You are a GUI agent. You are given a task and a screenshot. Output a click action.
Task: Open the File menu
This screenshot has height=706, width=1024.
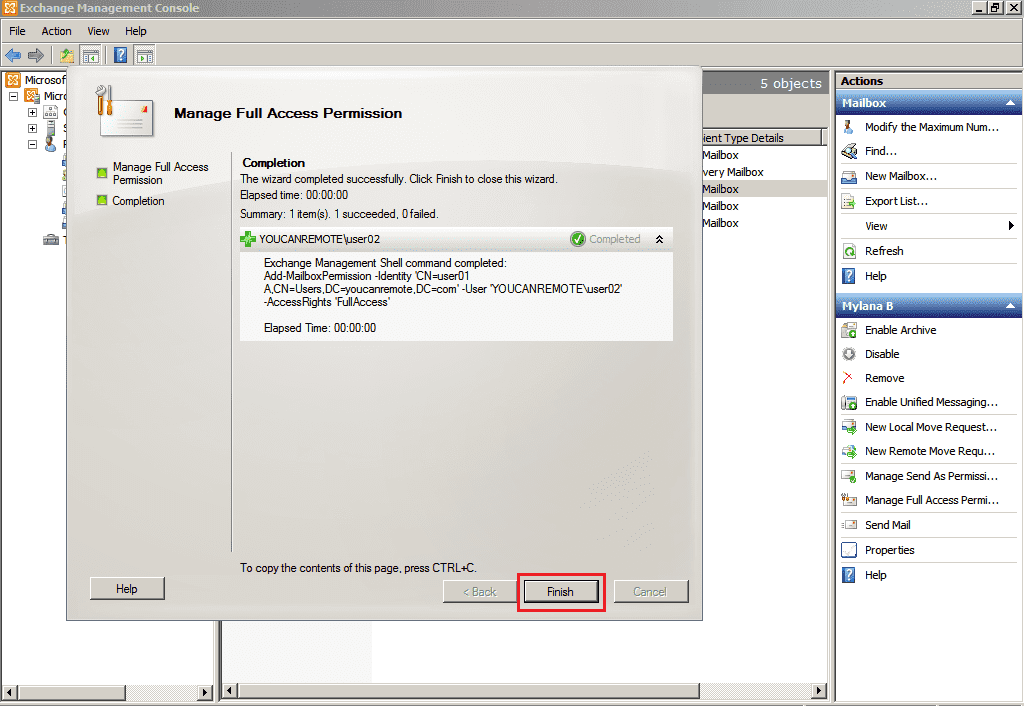17,31
